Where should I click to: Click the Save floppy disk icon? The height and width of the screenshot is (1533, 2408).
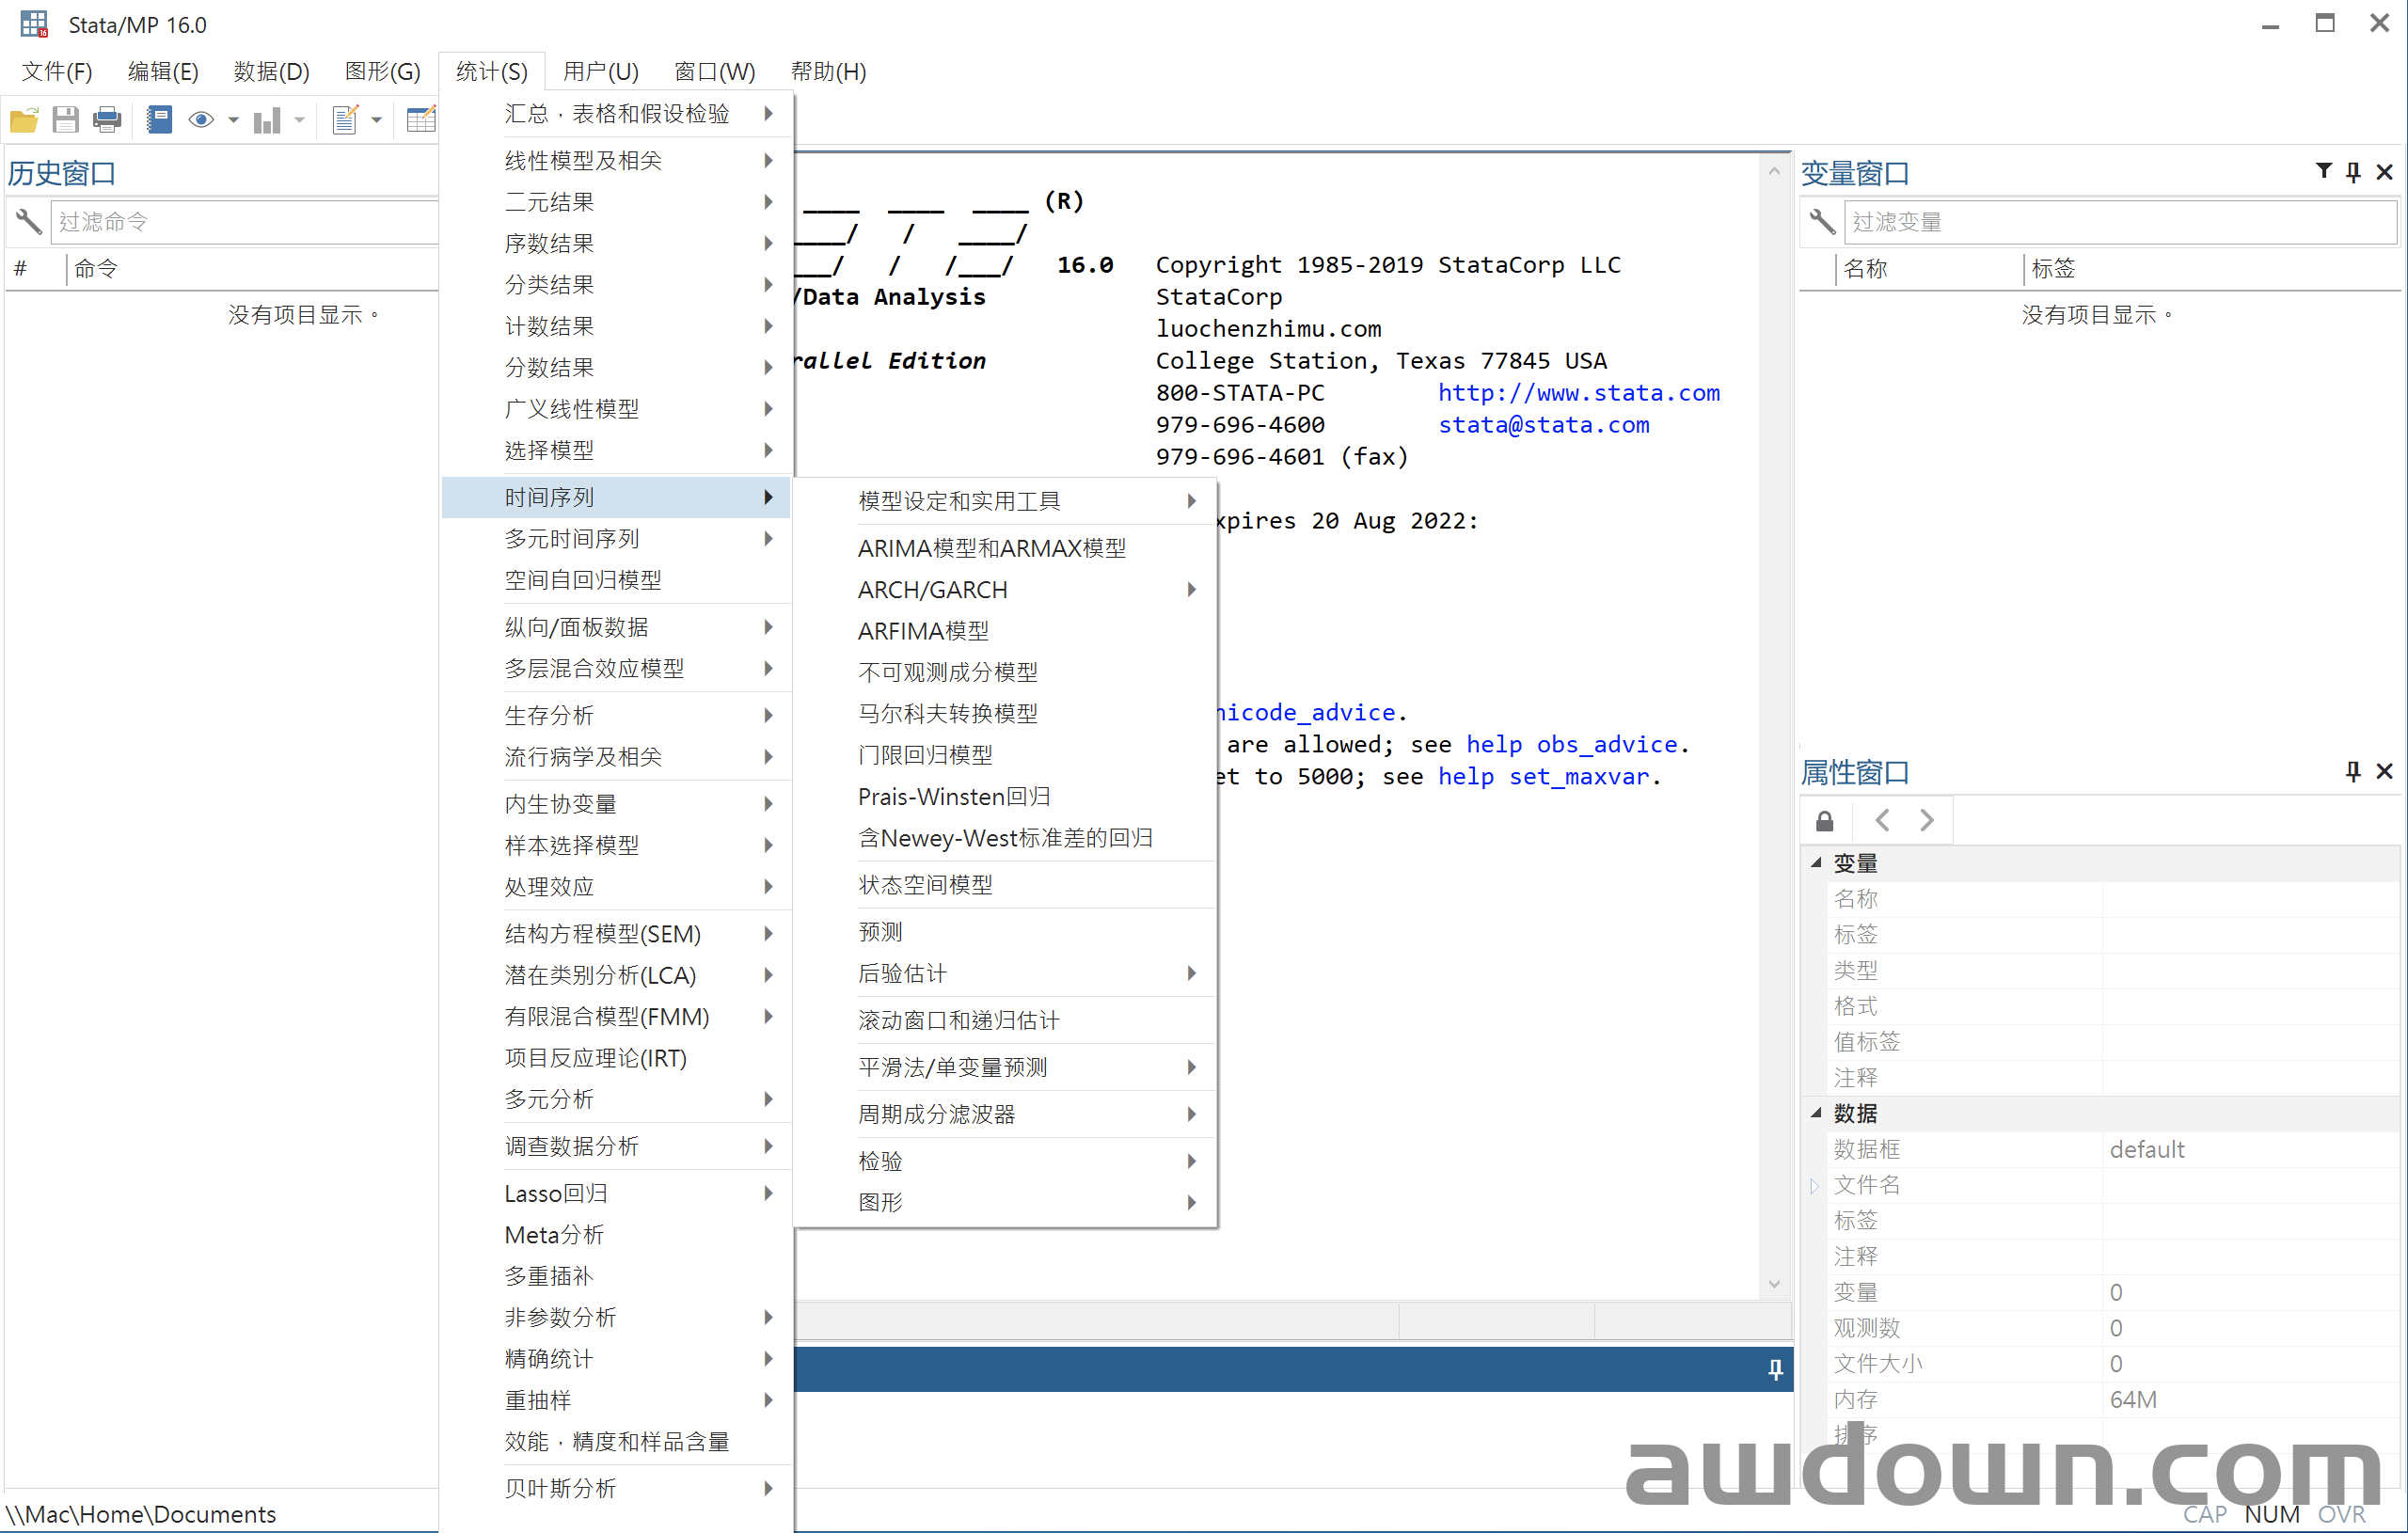65,120
